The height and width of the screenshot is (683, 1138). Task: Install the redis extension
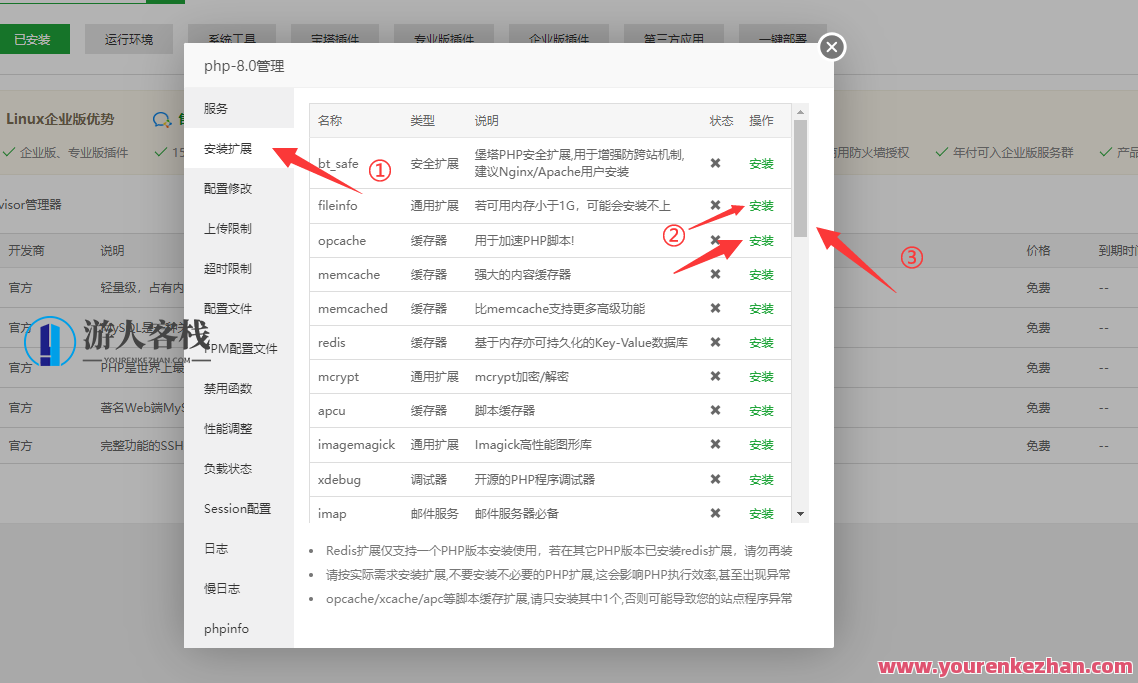pos(761,342)
